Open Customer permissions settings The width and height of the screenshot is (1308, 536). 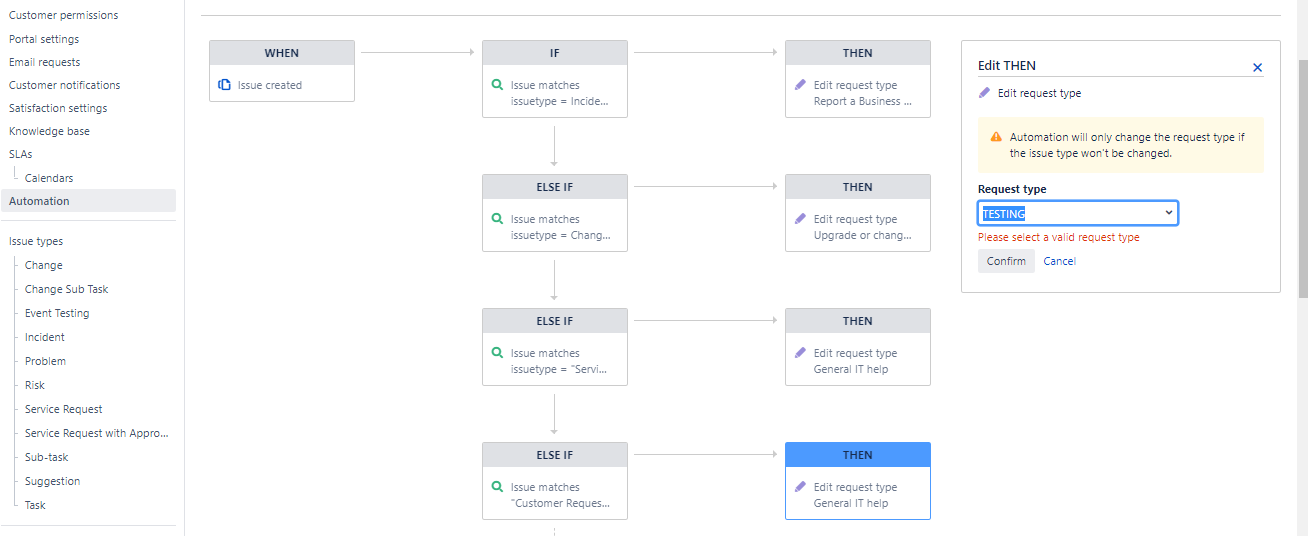[x=63, y=15]
